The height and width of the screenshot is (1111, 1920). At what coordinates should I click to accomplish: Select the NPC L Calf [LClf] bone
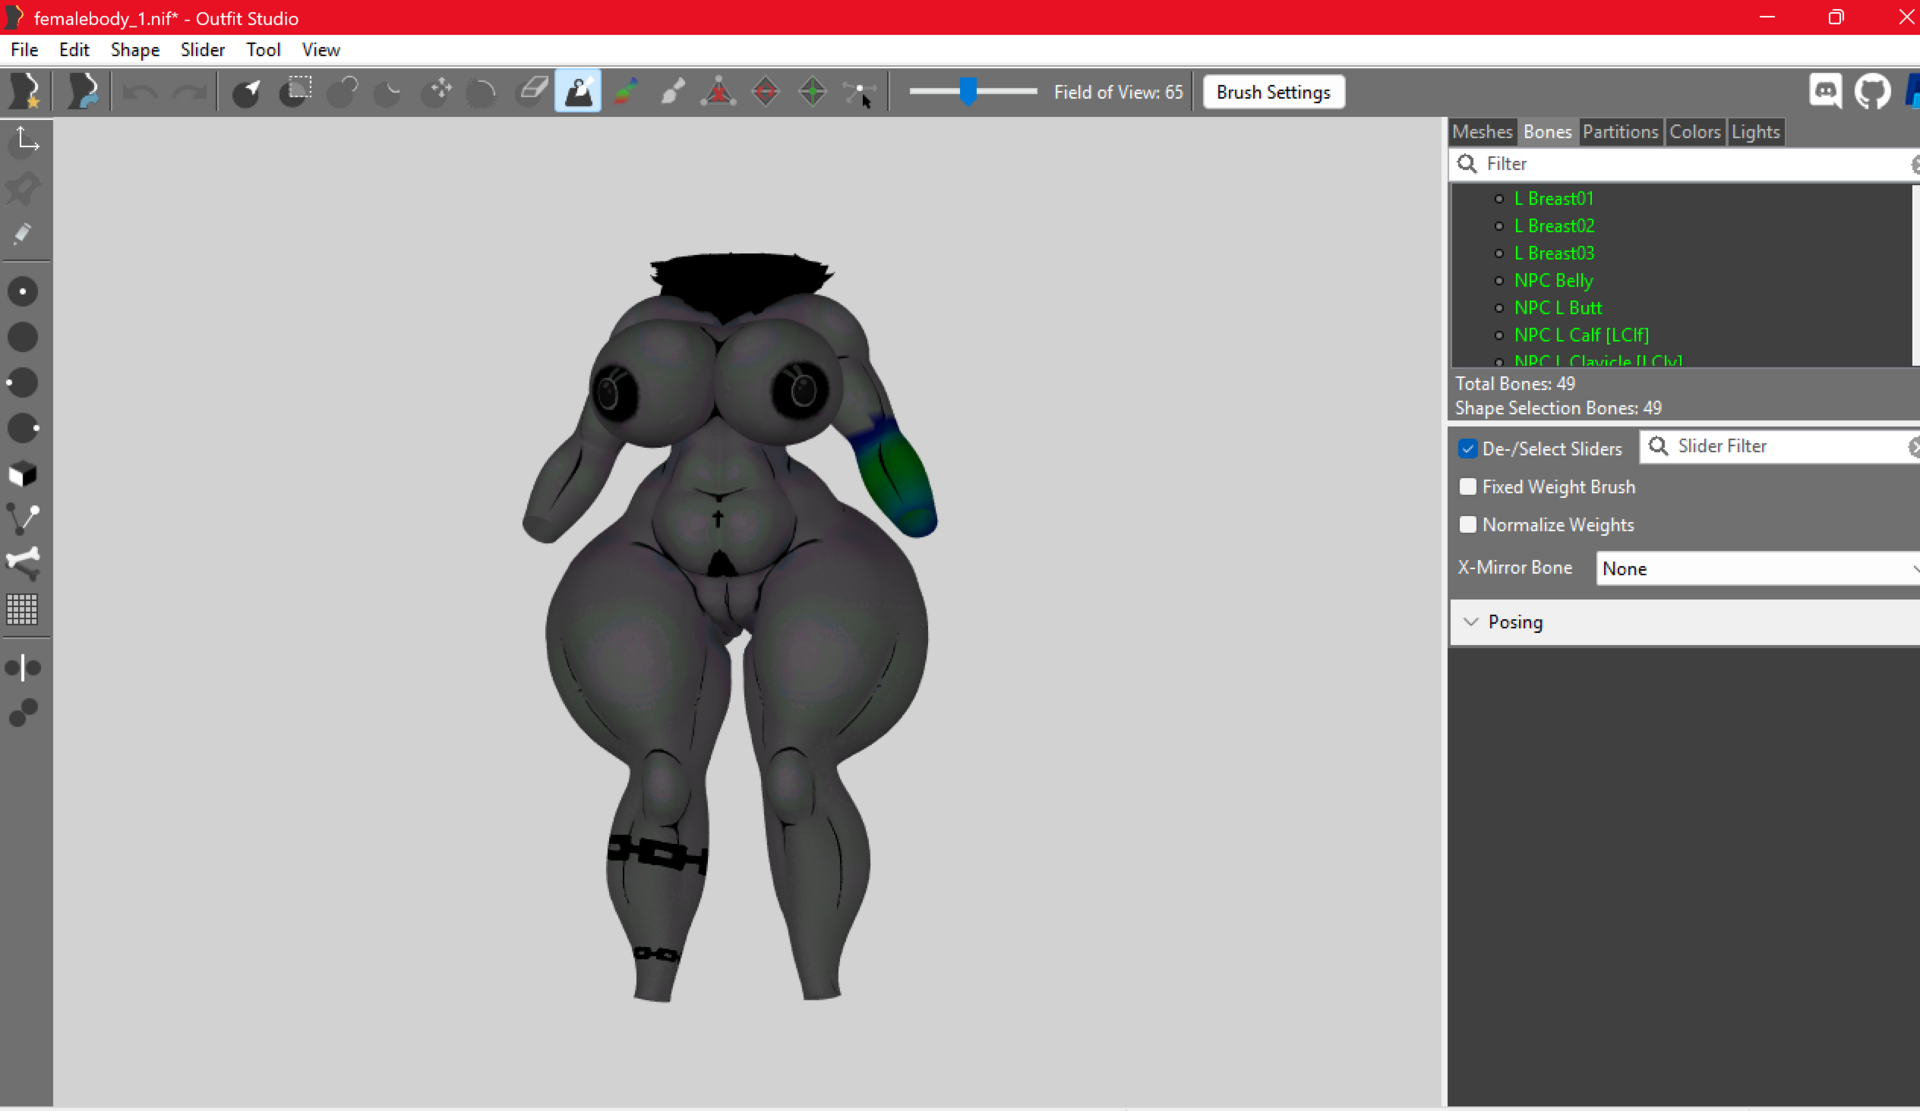click(1581, 335)
